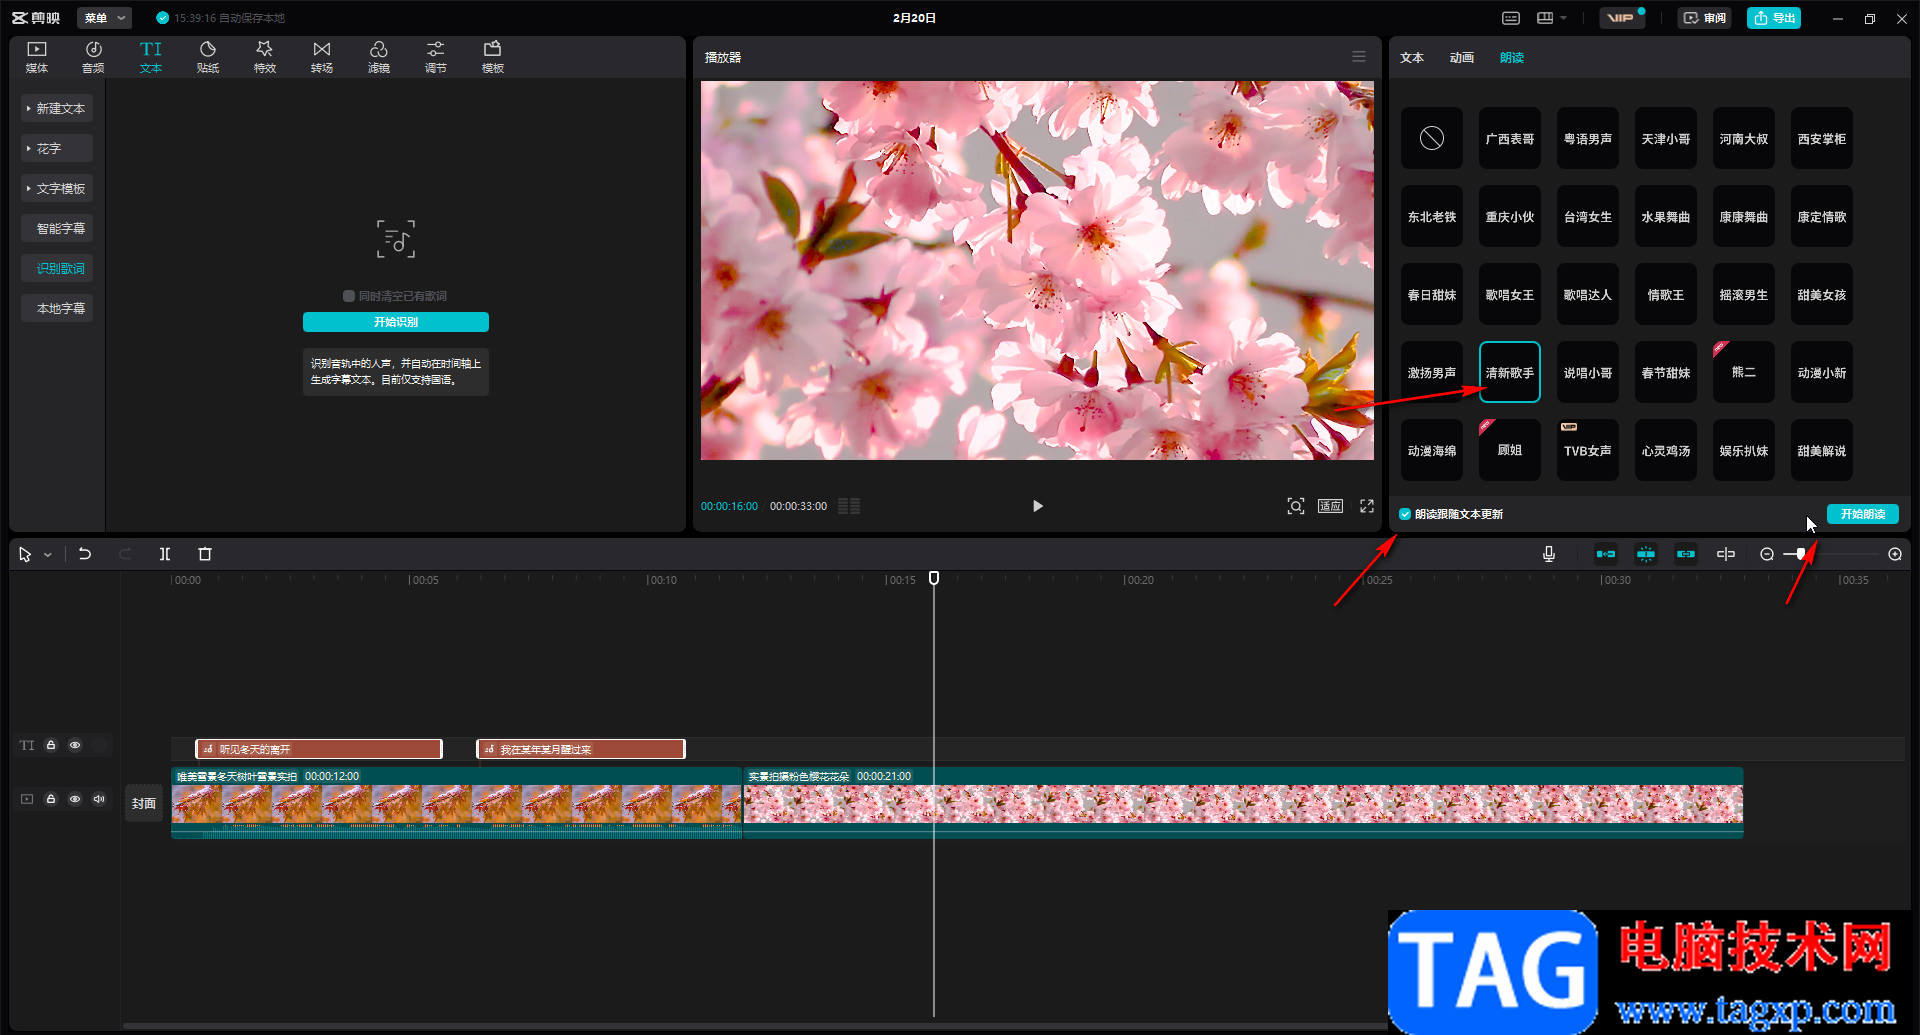This screenshot has width=1920, height=1035.
Task: Click the waveform view icon beside timecode
Action: [849, 506]
